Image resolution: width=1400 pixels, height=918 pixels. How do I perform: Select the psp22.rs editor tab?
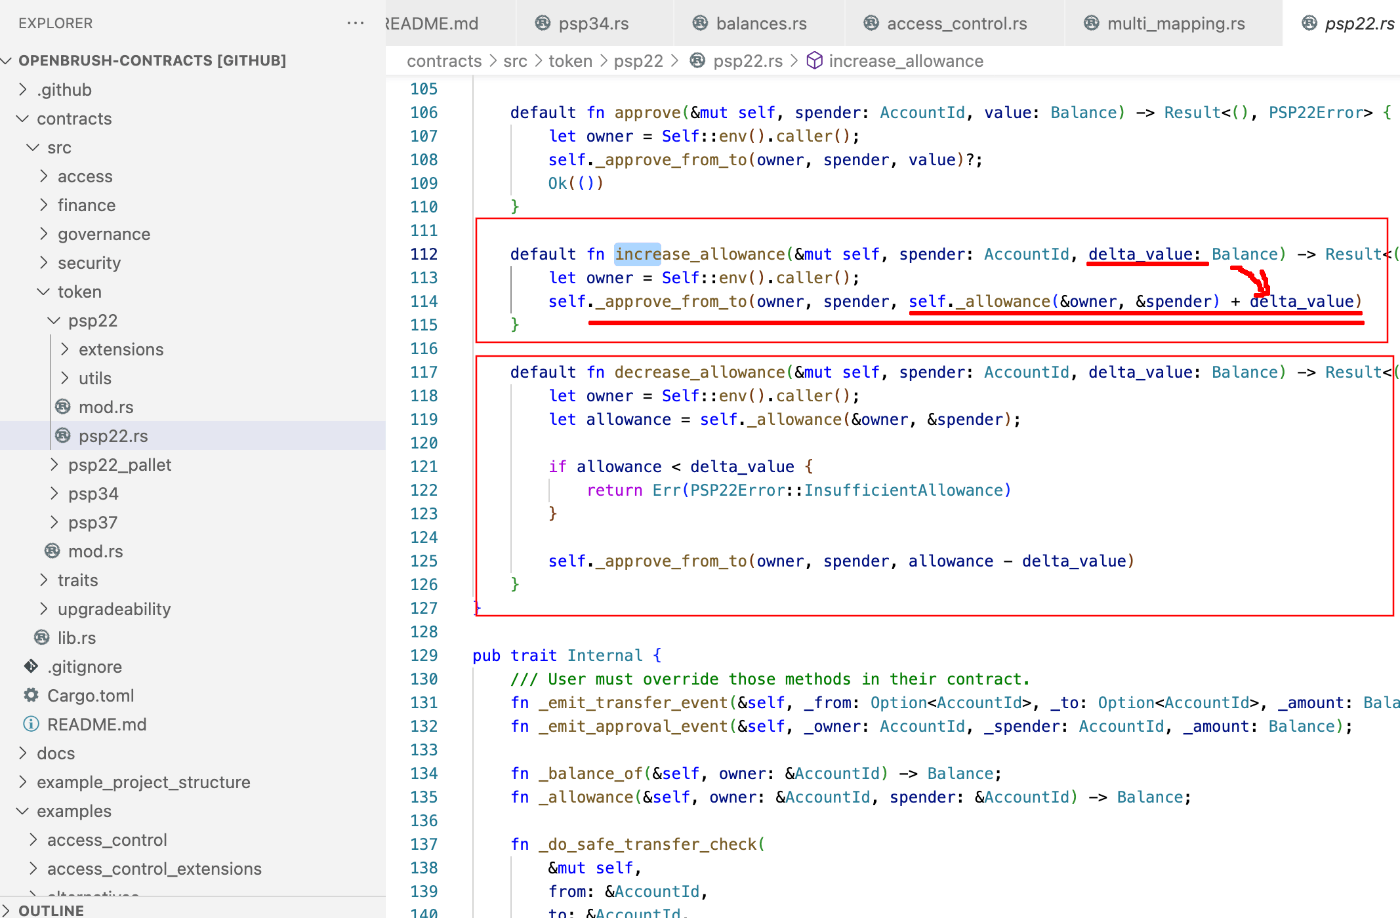(1341, 23)
